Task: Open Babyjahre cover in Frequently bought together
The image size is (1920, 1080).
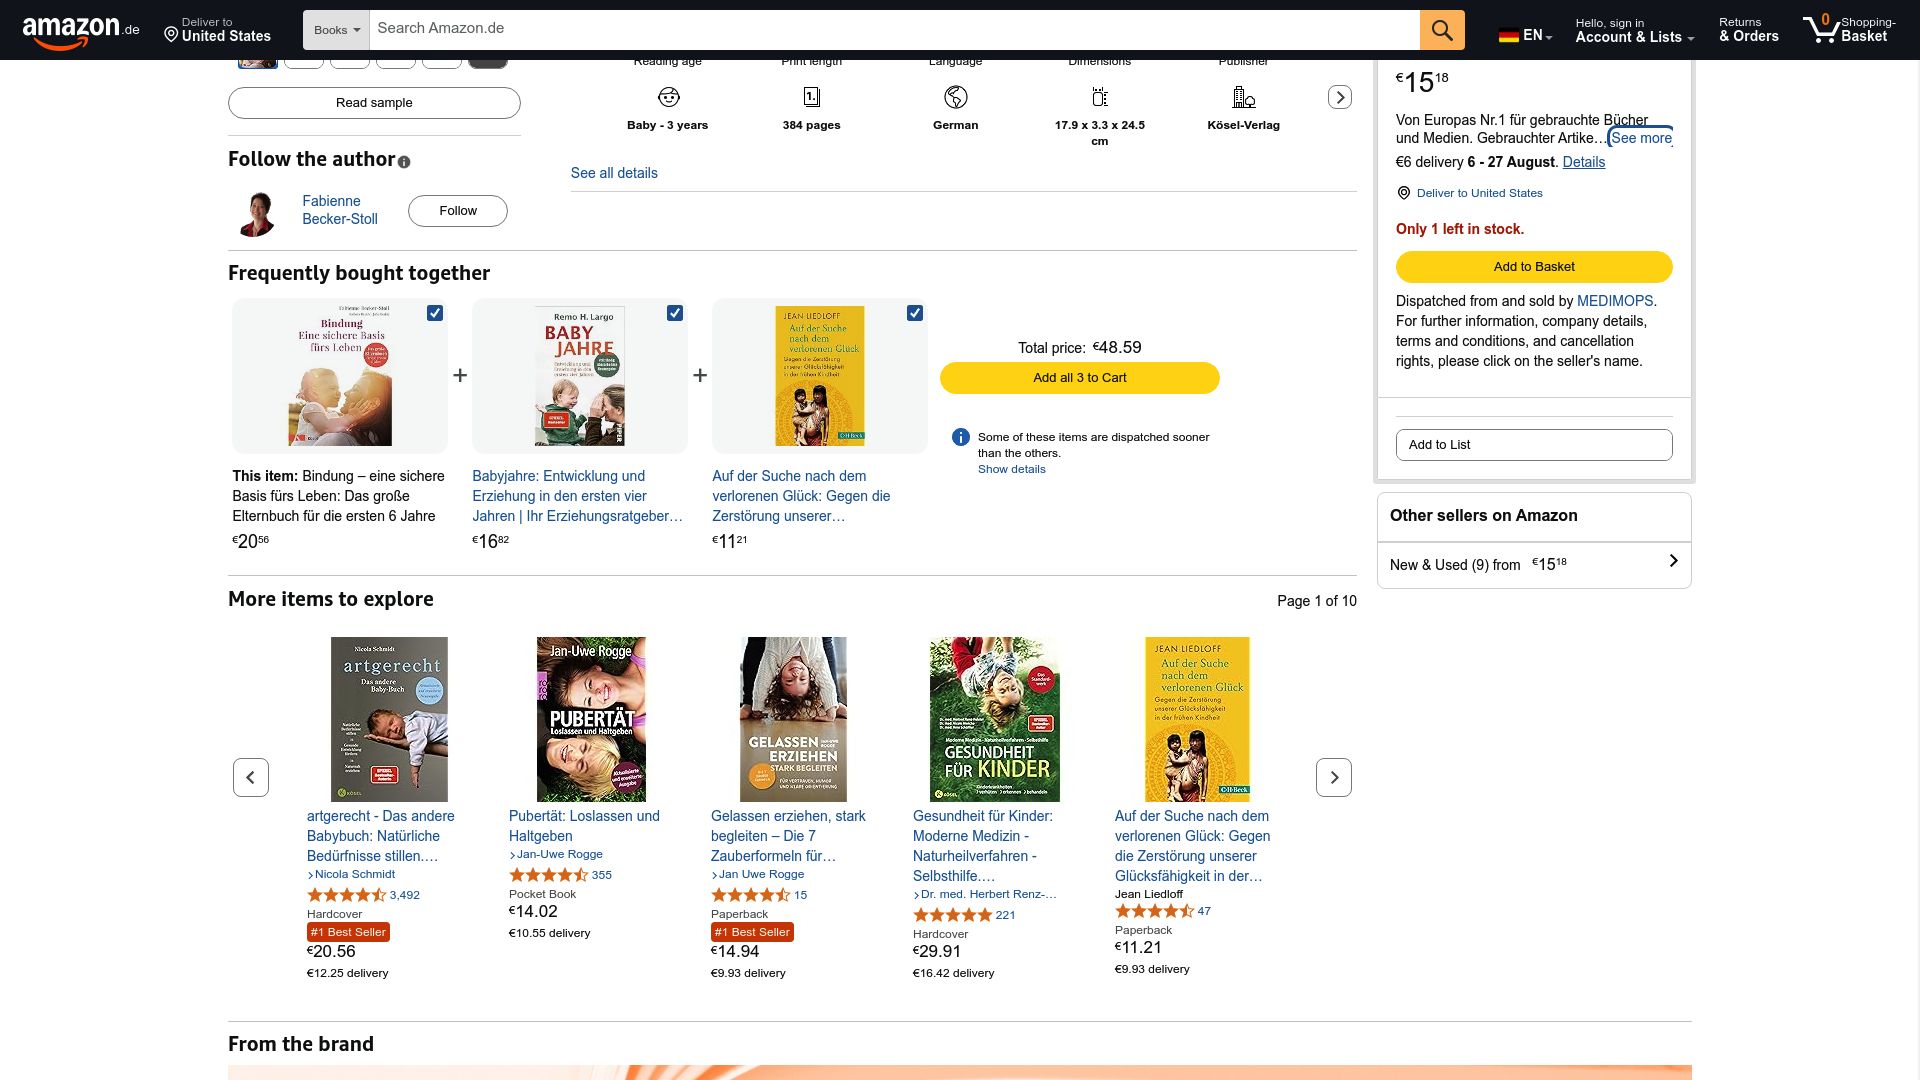Action: [x=579, y=376]
